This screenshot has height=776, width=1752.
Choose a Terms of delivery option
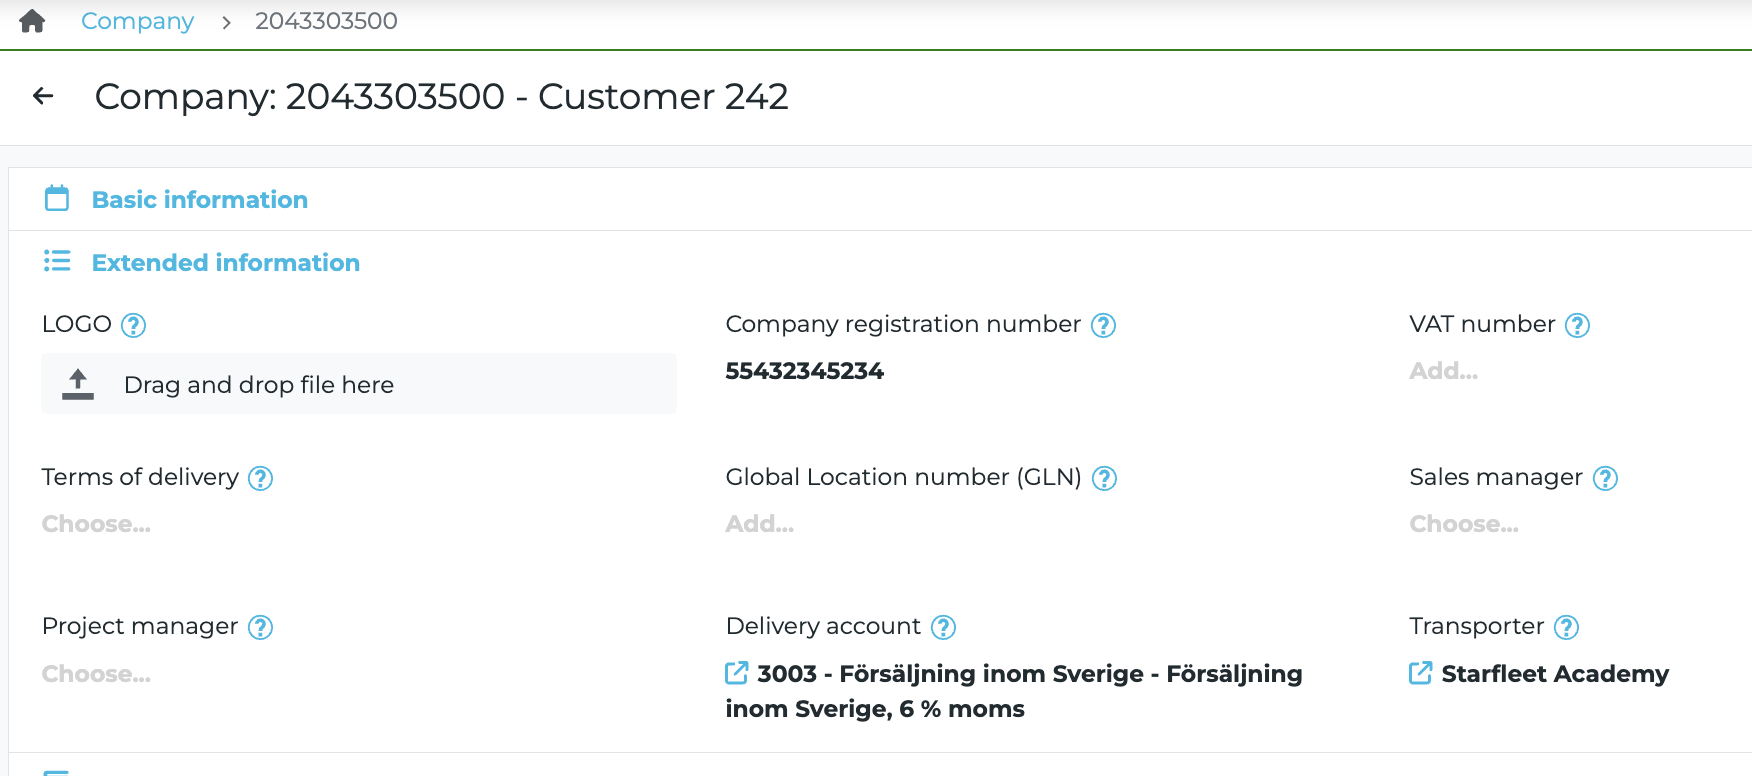pyautogui.click(x=96, y=524)
